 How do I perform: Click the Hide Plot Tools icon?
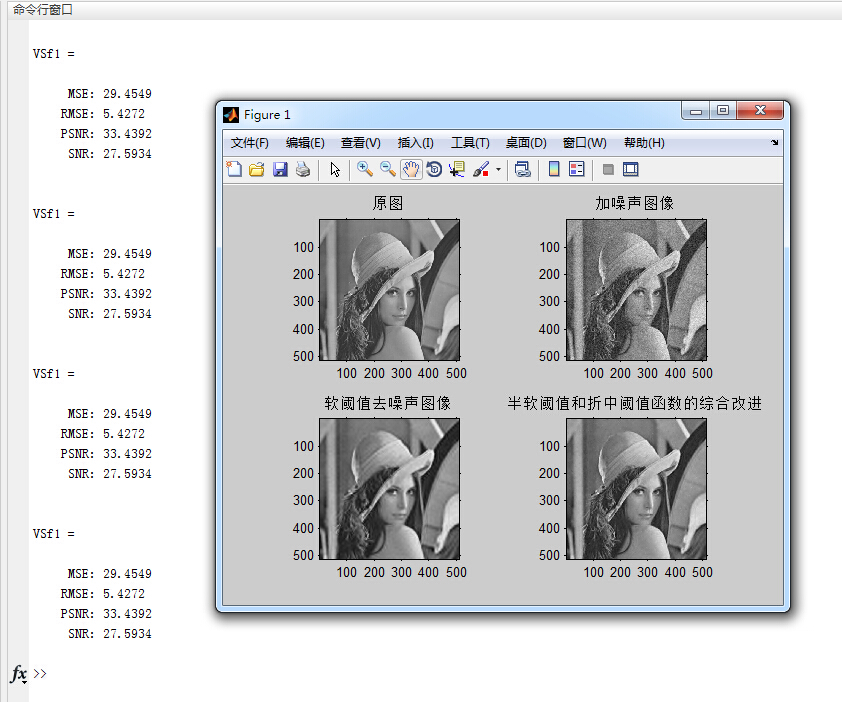click(608, 170)
